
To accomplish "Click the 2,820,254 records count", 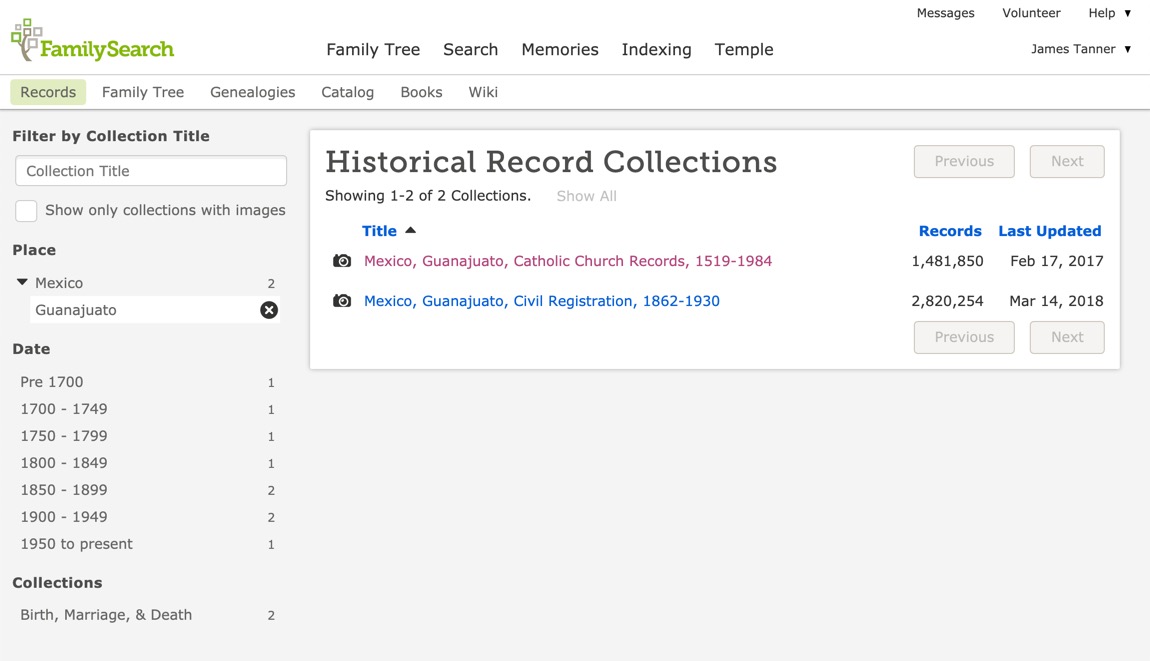I will coord(947,301).
